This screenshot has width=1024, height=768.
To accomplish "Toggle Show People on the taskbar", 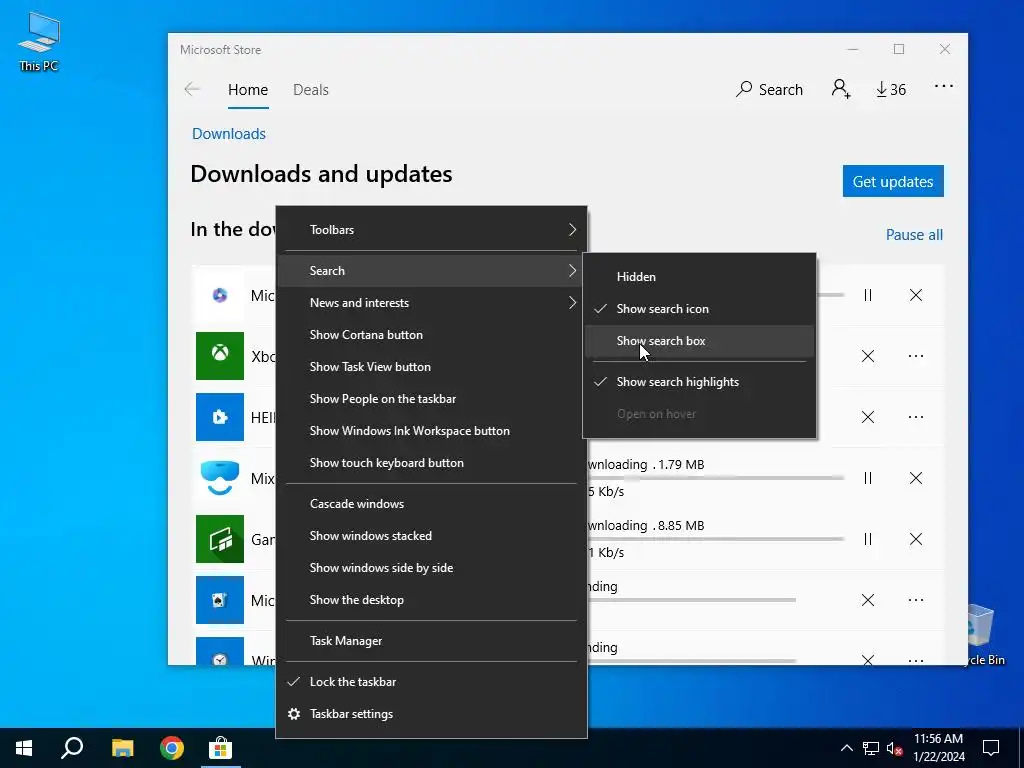I will [x=432, y=398].
